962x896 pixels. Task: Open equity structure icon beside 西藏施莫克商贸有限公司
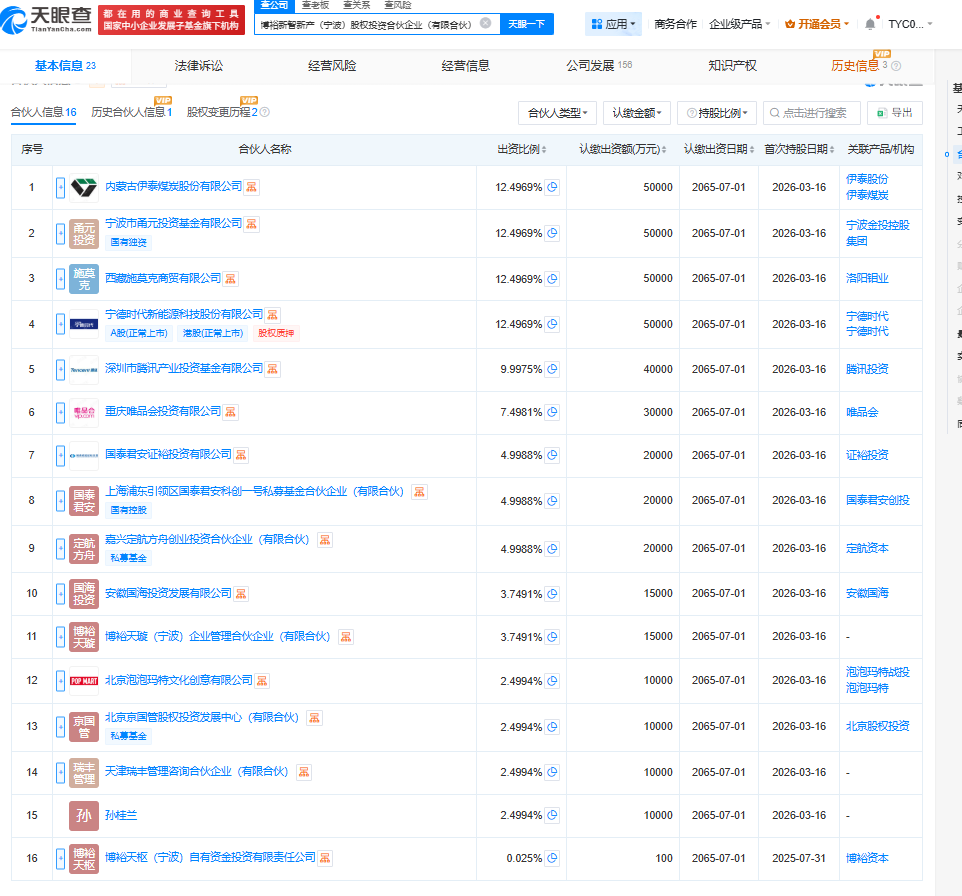(230, 279)
